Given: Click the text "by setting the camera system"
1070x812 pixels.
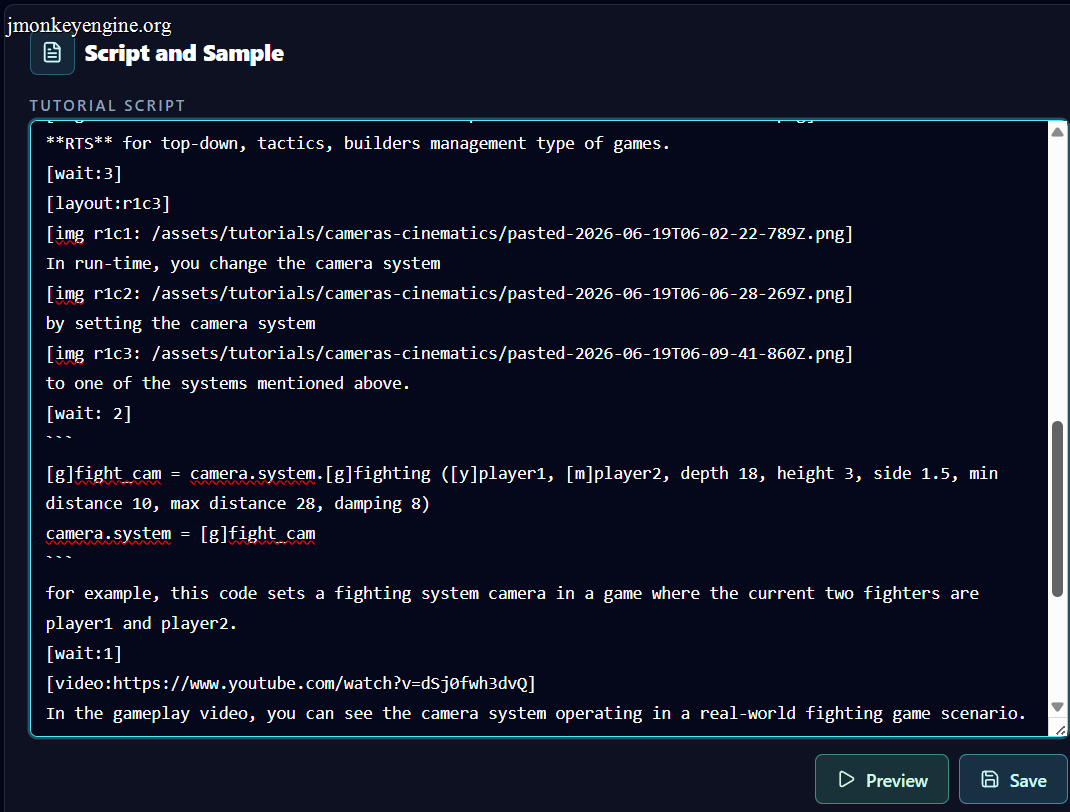Looking at the screenshot, I should (x=181, y=323).
